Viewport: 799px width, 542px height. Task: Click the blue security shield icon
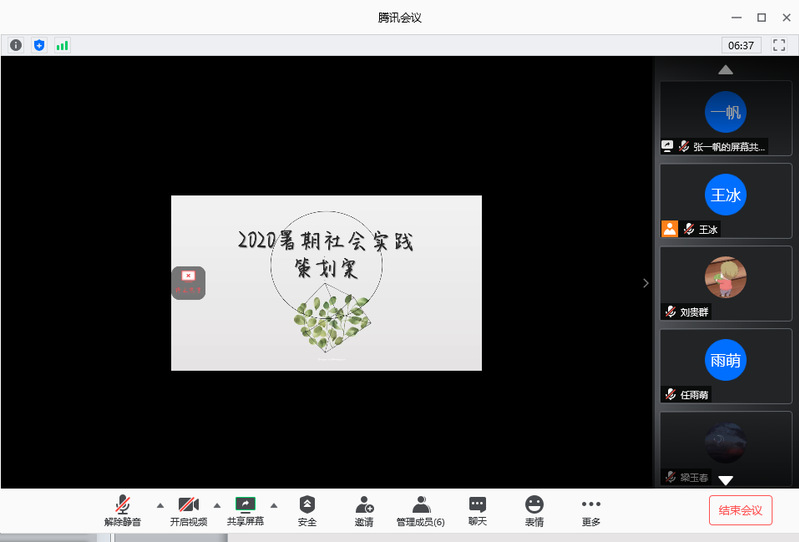[39, 45]
